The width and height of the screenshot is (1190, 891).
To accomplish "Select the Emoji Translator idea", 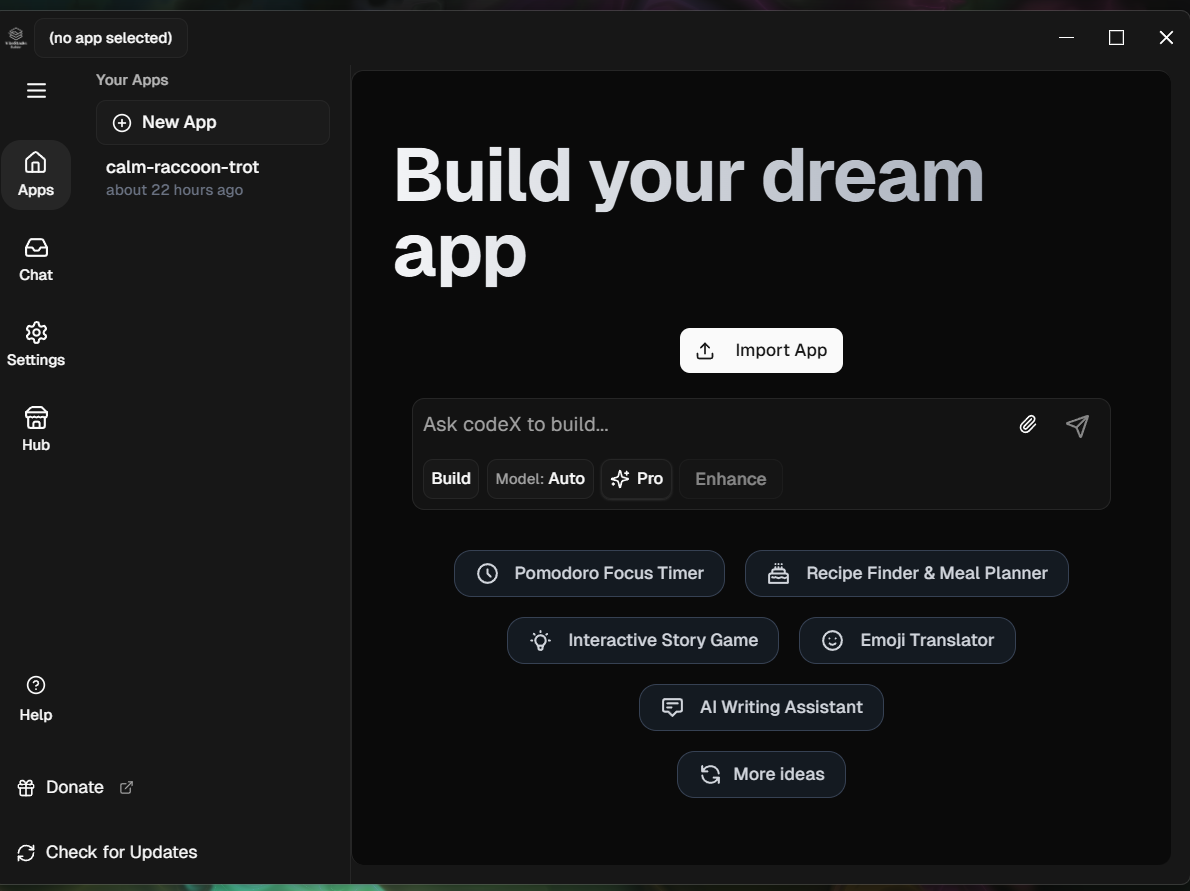I will (907, 641).
